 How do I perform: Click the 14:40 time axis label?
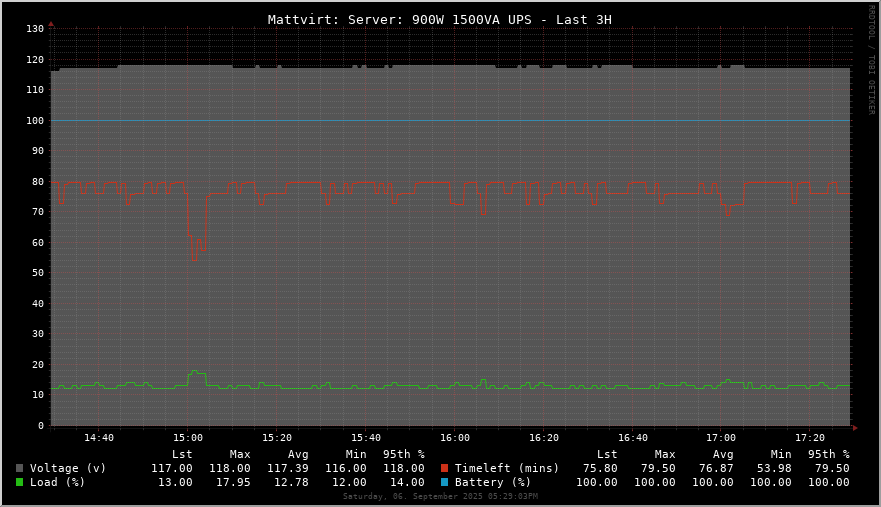click(x=99, y=438)
